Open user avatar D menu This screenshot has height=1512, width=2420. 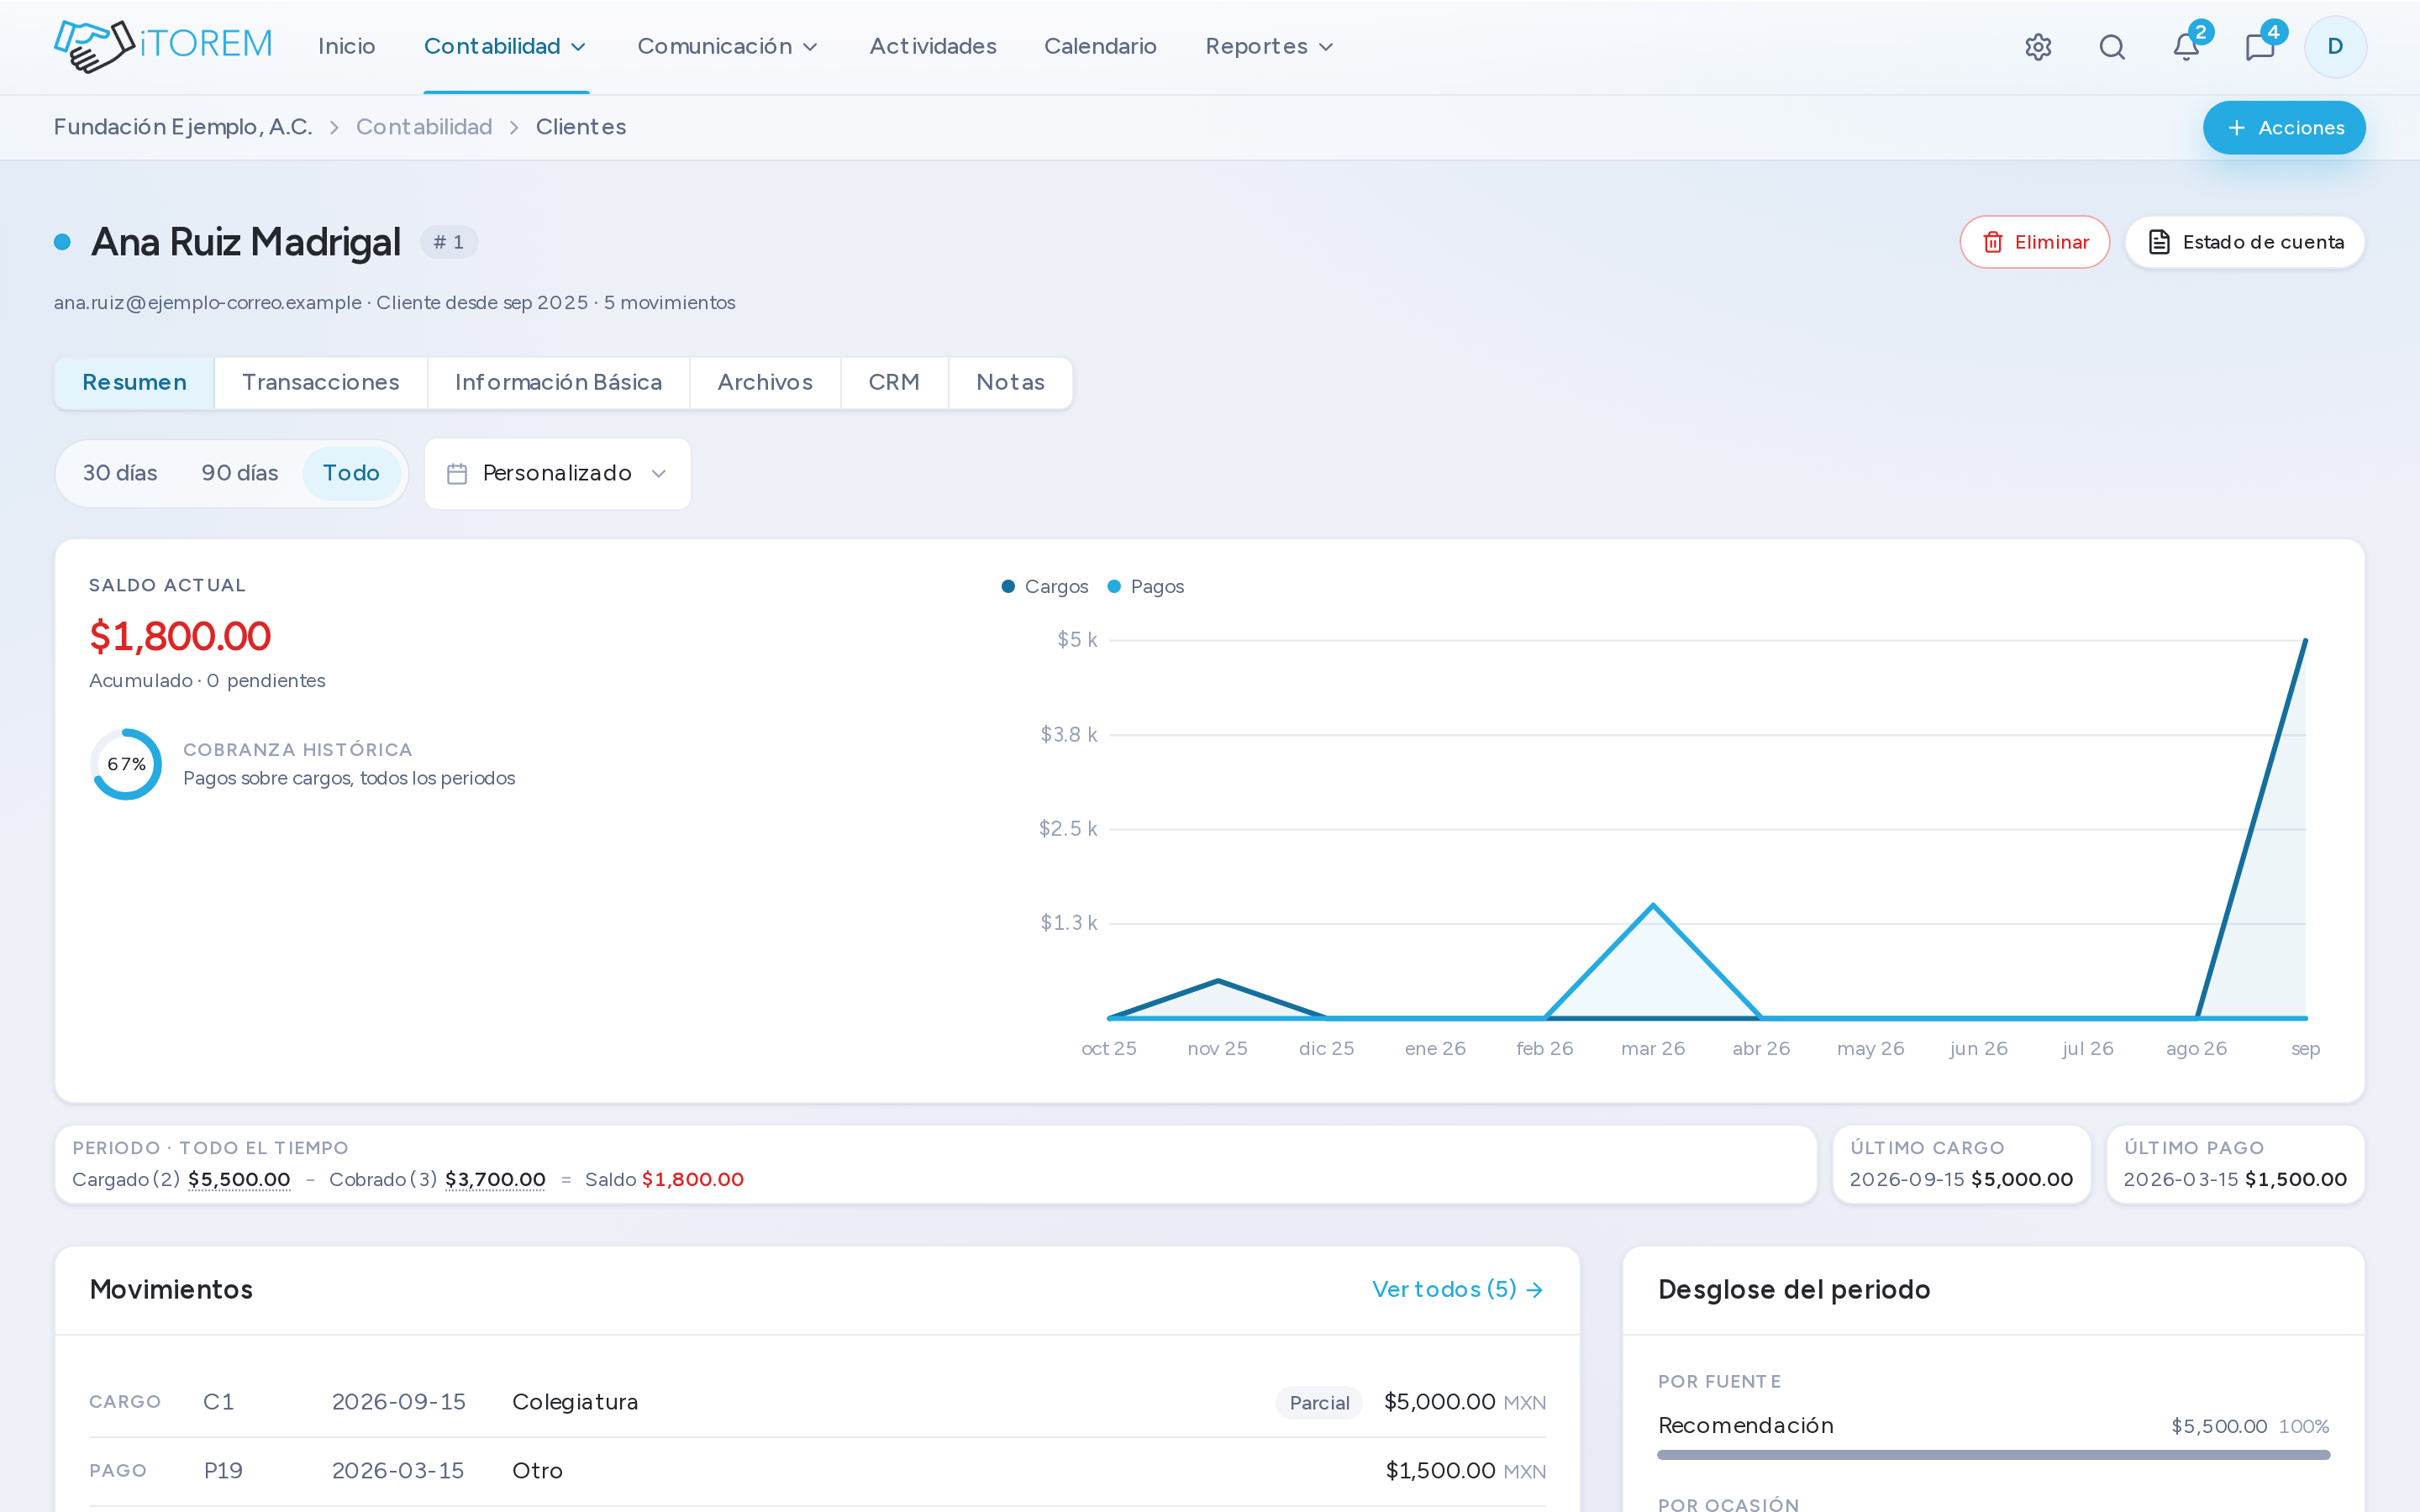[x=2335, y=47]
